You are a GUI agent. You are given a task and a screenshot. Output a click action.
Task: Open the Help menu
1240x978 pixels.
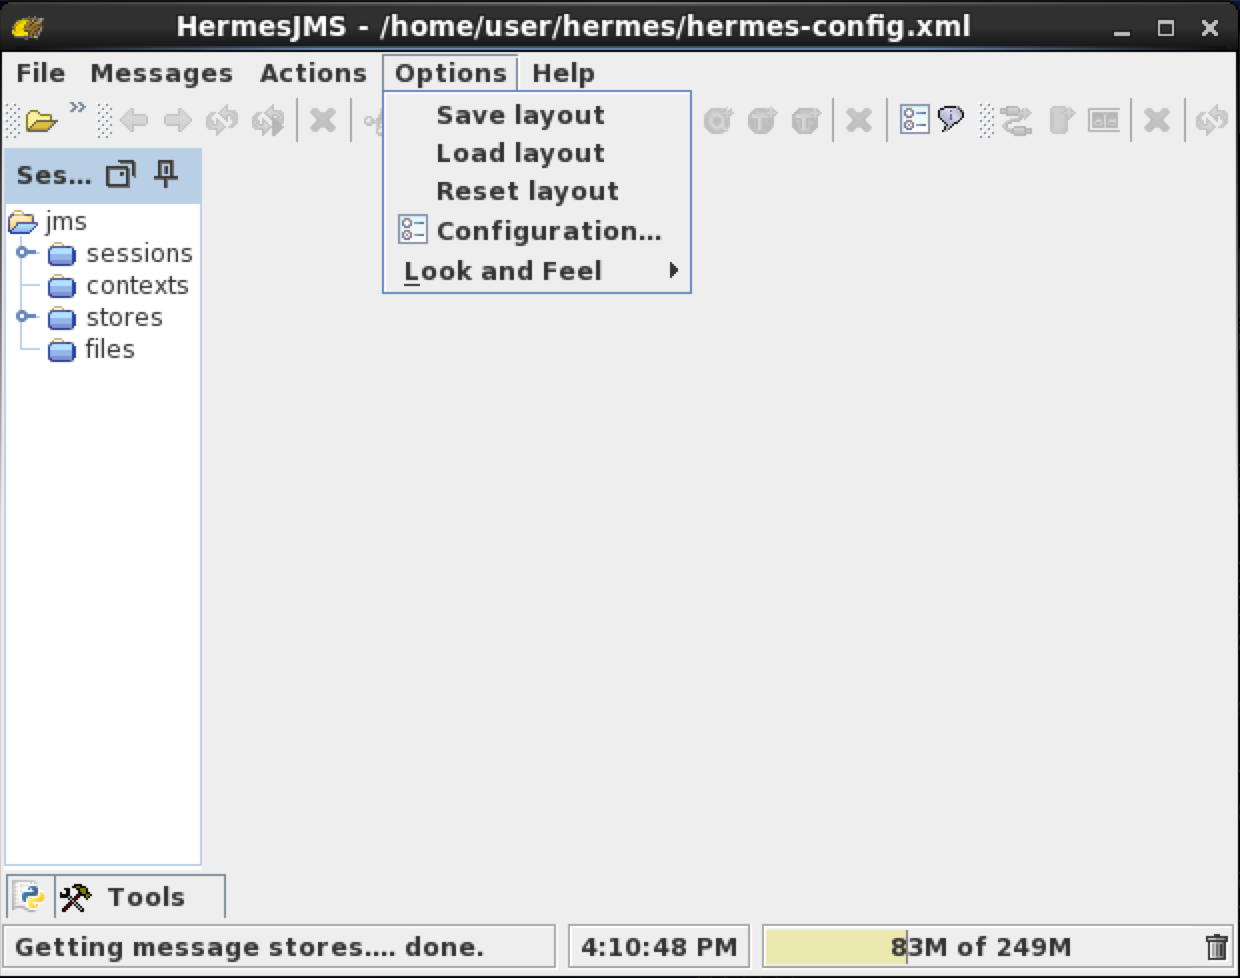click(563, 73)
